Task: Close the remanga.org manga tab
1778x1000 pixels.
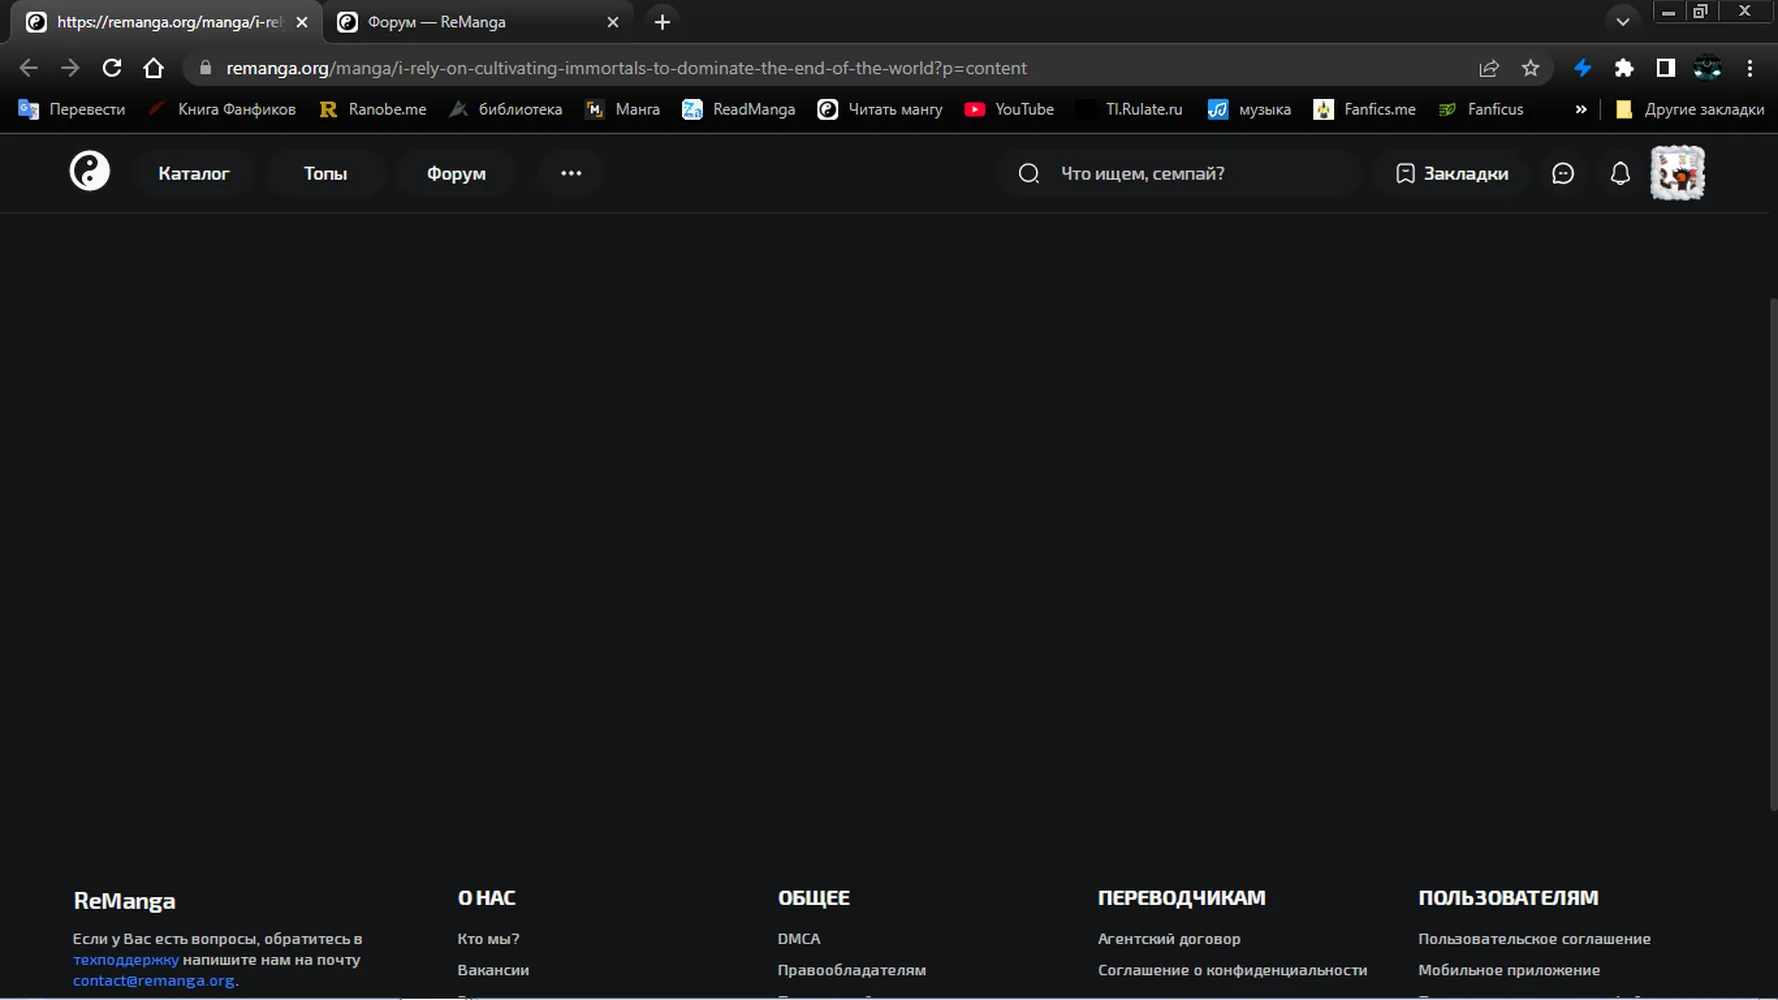Action: (x=302, y=22)
